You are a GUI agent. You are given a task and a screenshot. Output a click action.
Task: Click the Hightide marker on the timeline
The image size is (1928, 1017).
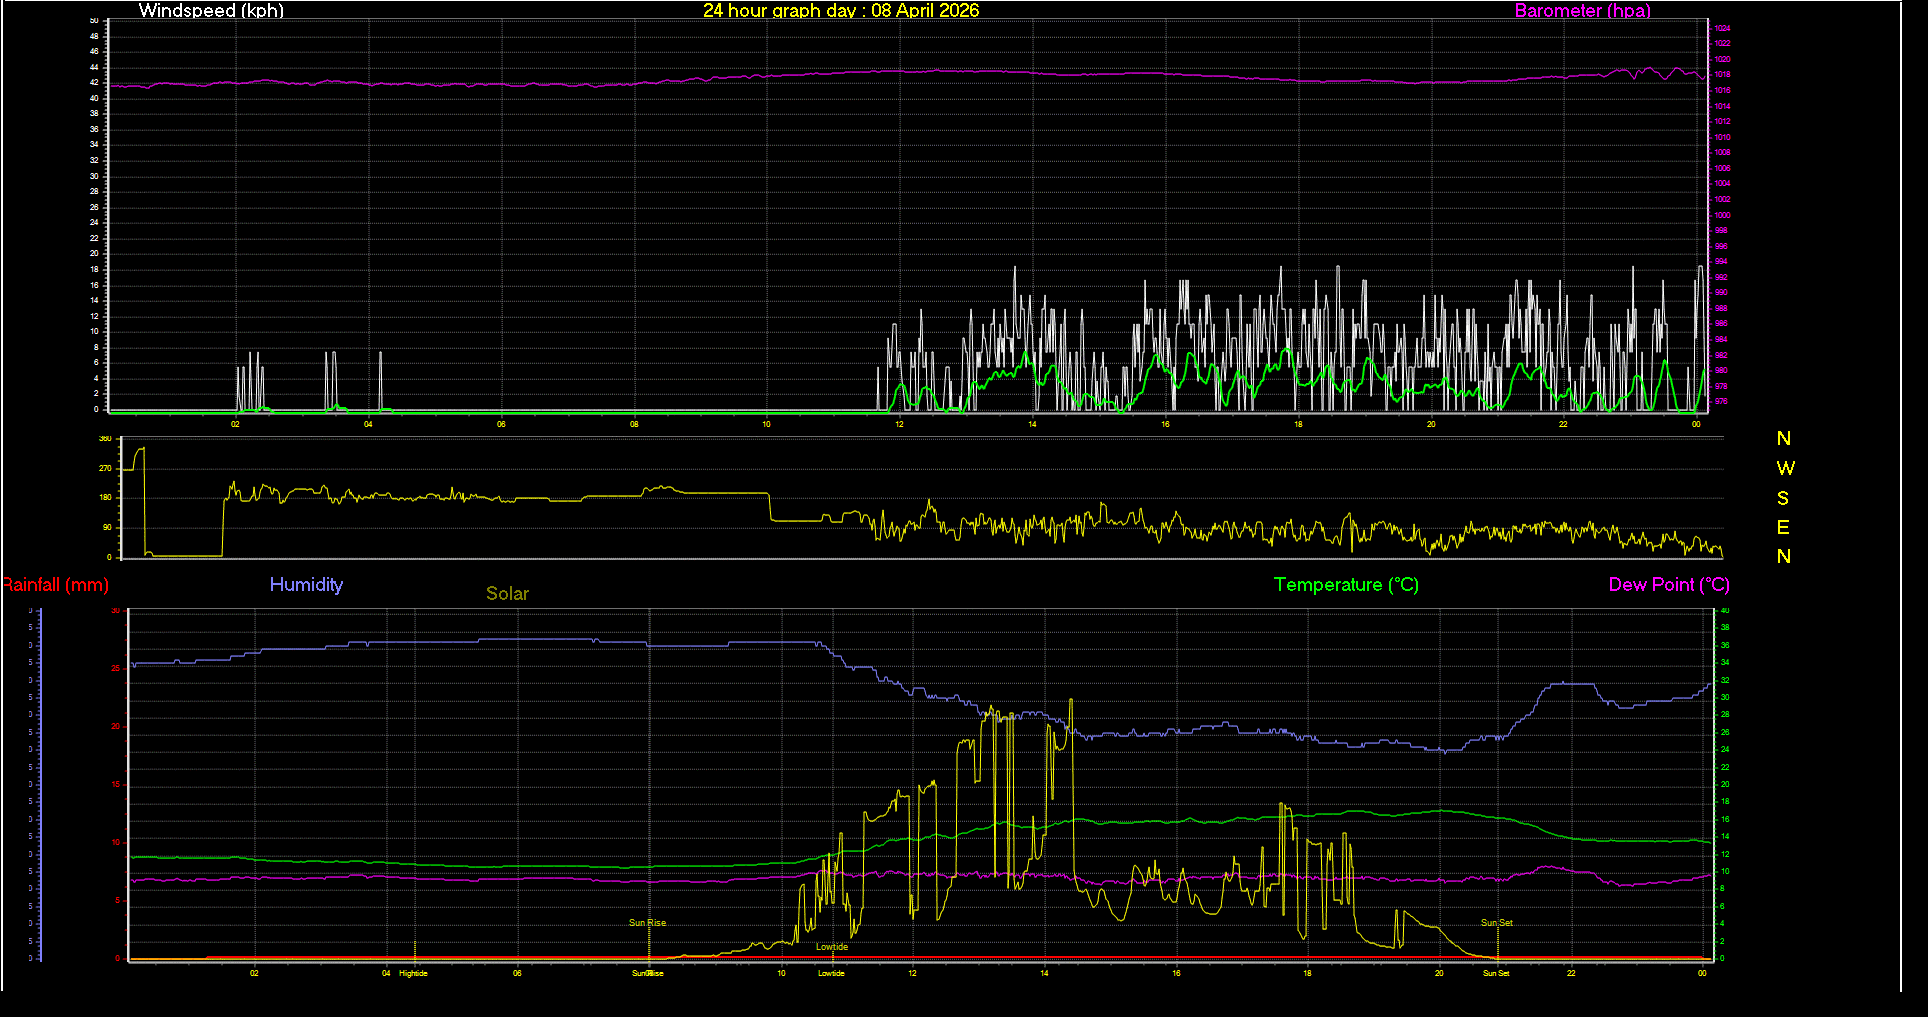pos(413,972)
